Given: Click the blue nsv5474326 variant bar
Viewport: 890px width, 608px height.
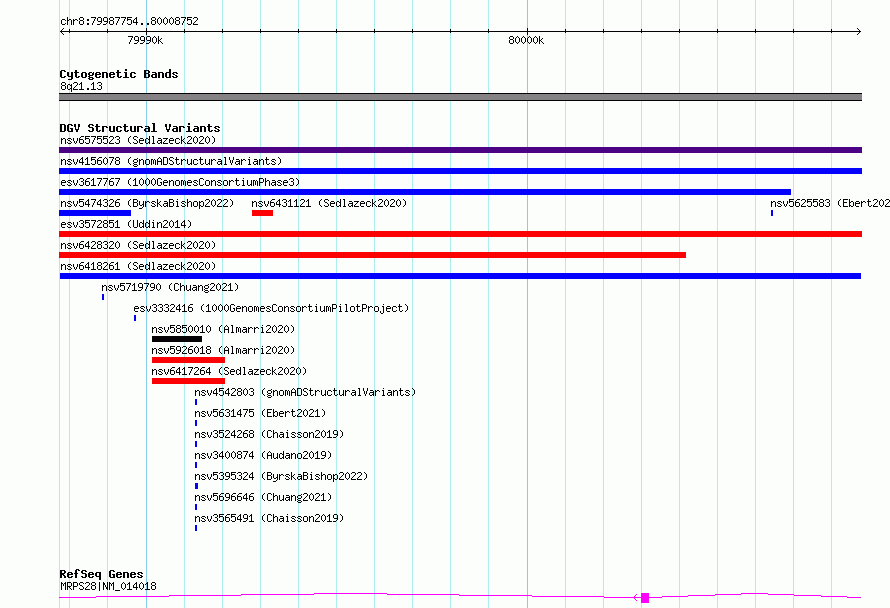Looking at the screenshot, I should coord(95,213).
